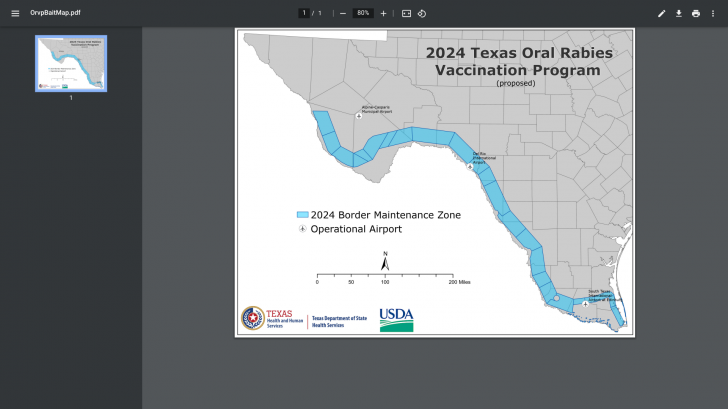Click the map title '2024 Texas Oral Rabies'
Screen dimensions: 728x409
click(x=519, y=53)
